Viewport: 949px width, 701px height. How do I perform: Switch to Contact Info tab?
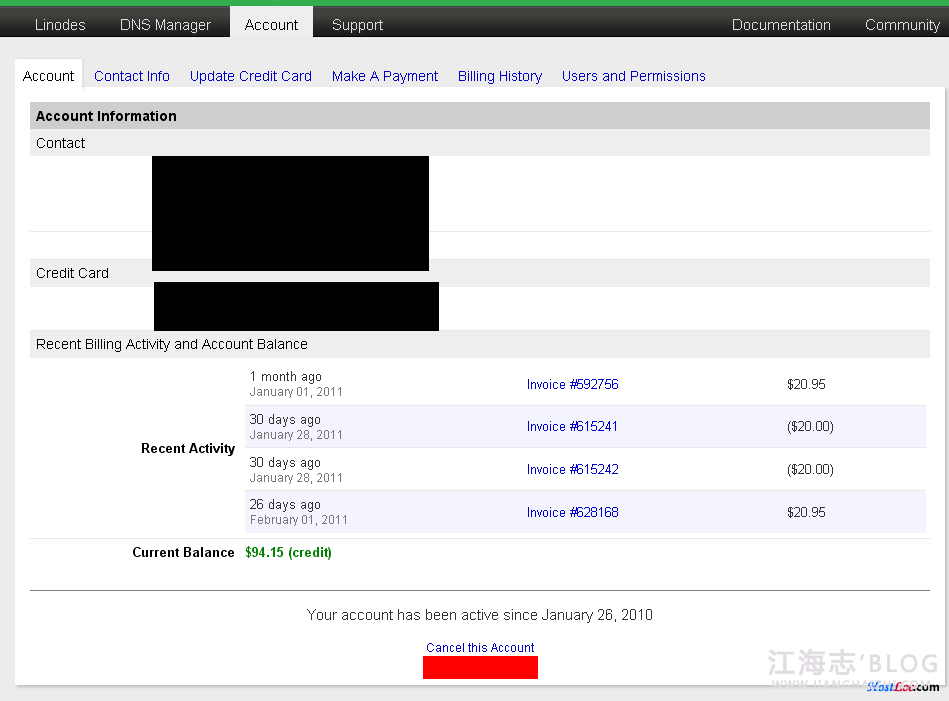tap(132, 76)
